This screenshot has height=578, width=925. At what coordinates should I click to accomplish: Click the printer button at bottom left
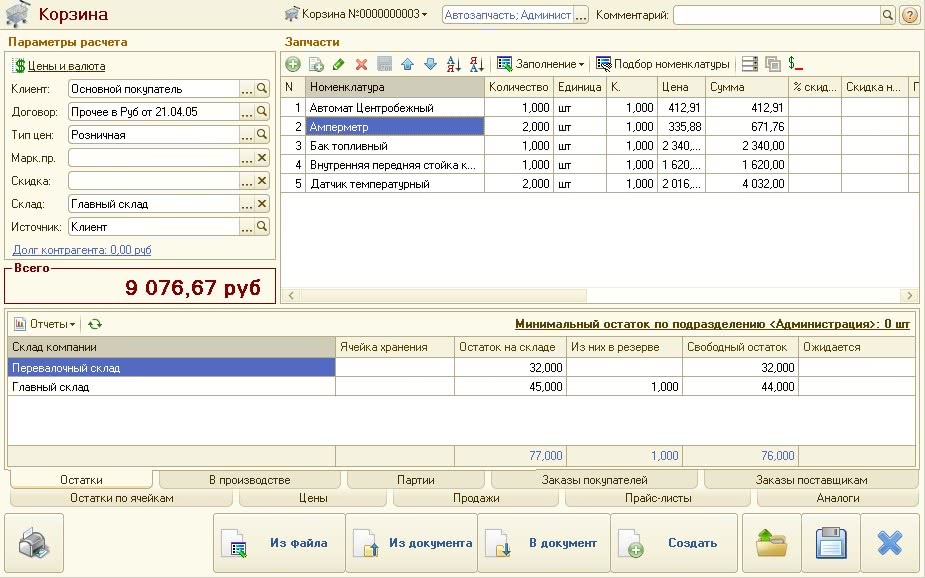[34, 543]
